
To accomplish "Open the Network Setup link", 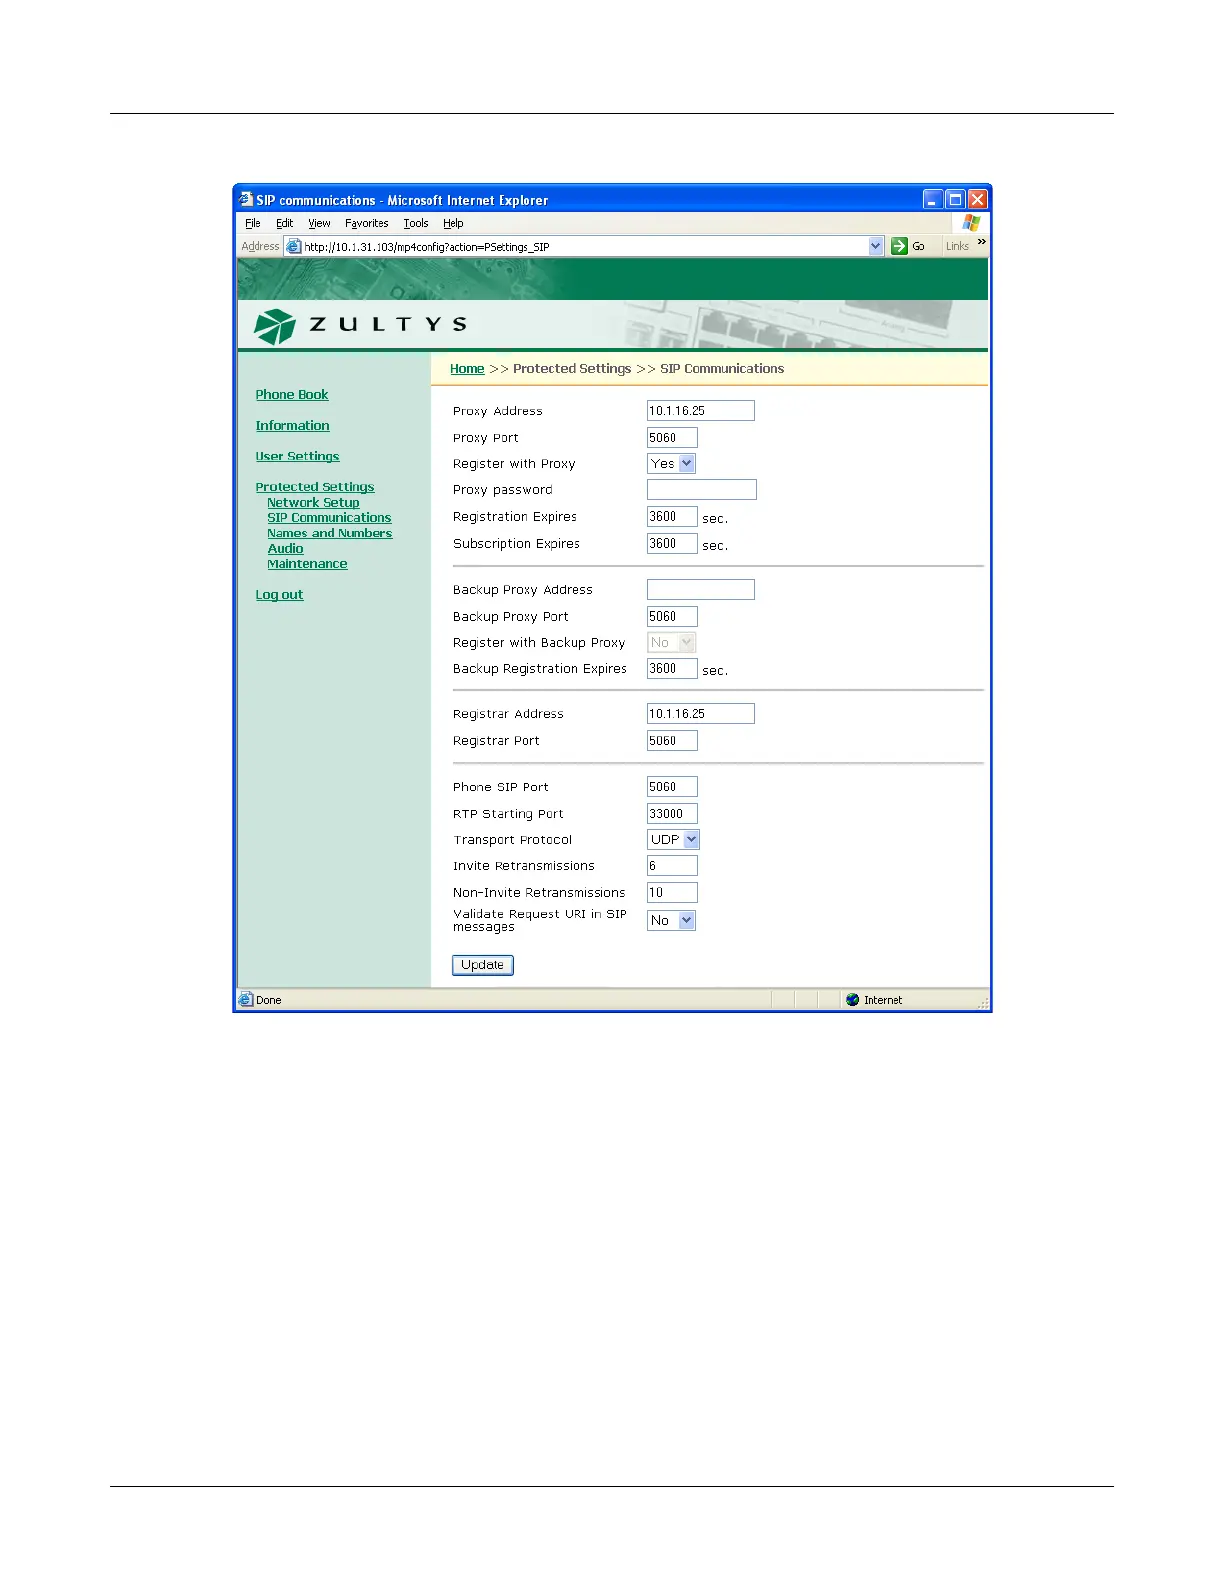I will tap(313, 502).
